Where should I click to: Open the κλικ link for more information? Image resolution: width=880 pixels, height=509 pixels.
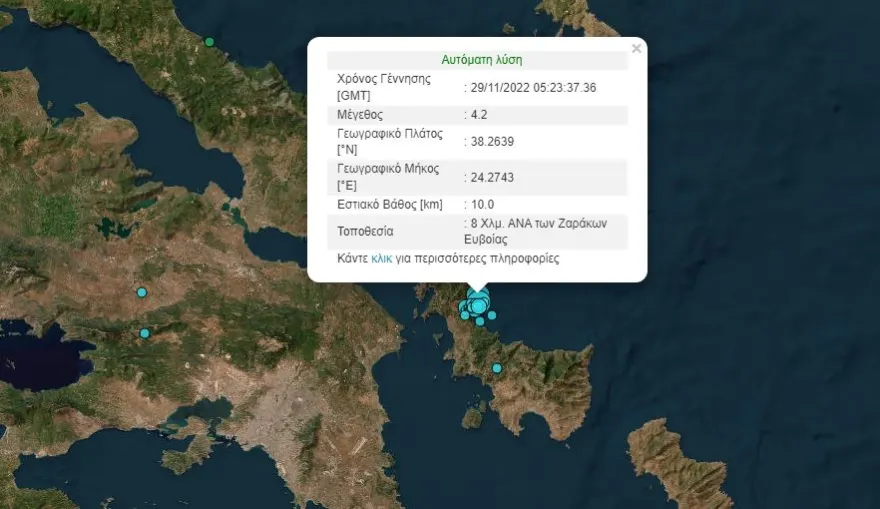[382, 258]
